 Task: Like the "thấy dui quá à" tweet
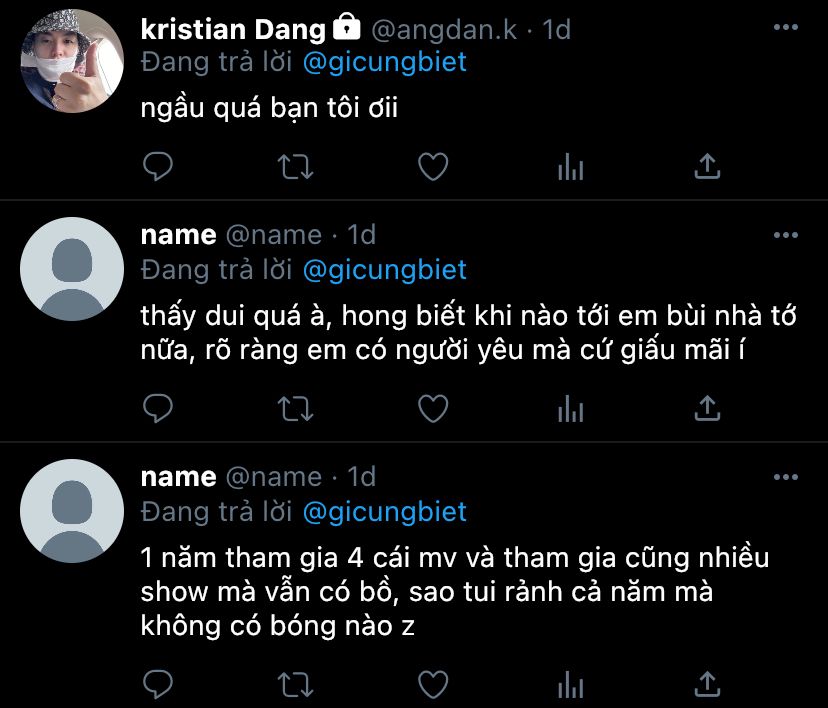point(432,407)
